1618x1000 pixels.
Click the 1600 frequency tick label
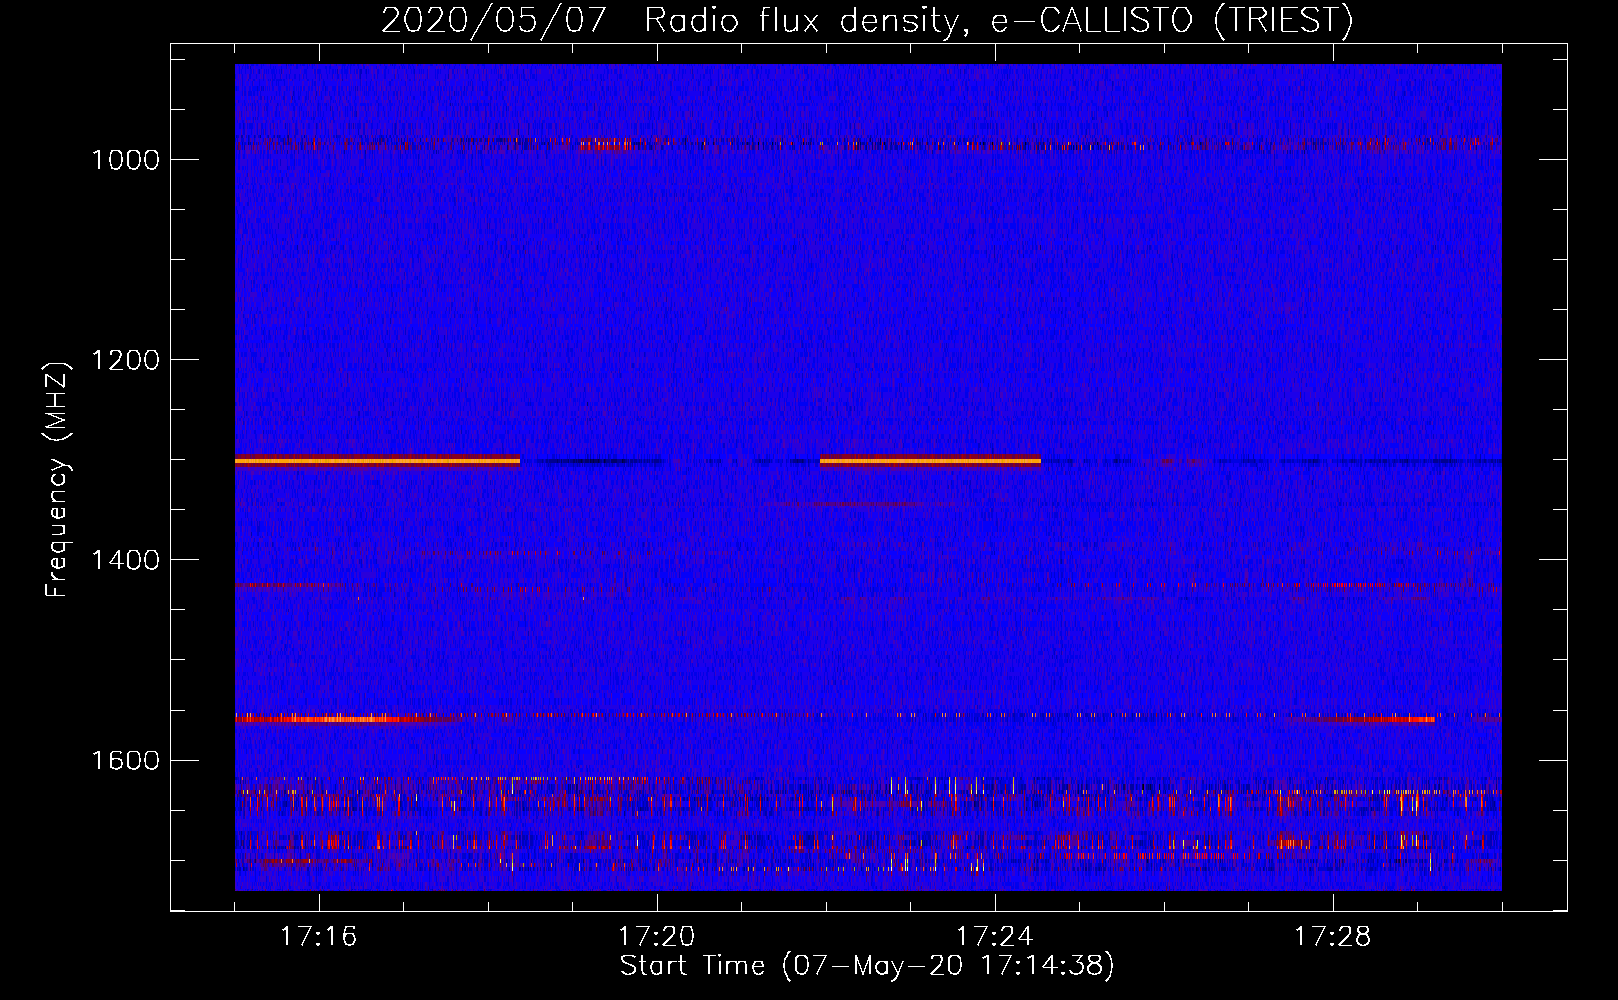pyautogui.click(x=125, y=760)
